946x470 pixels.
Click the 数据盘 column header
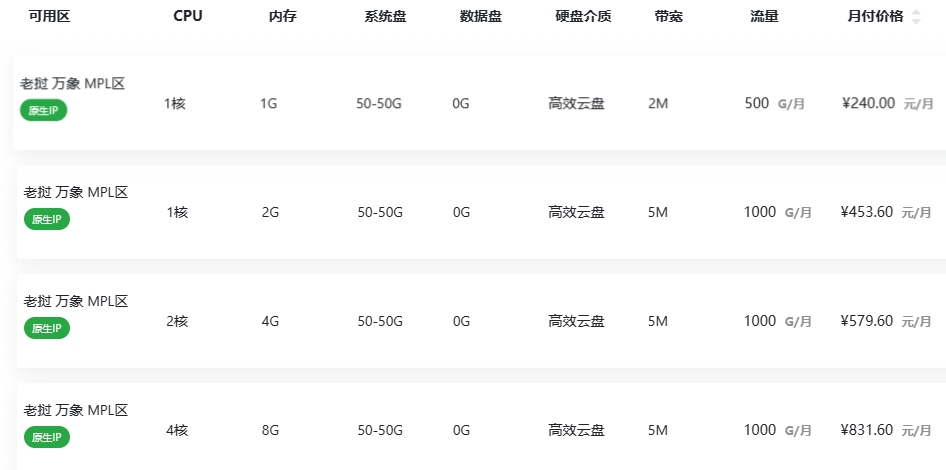point(481,16)
